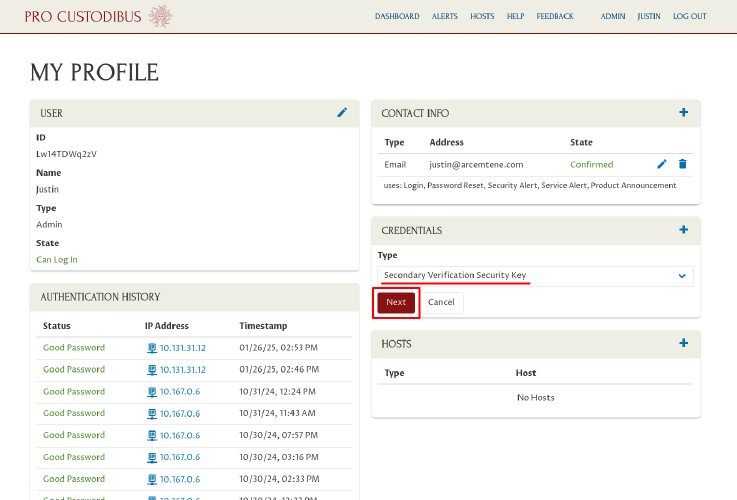Select the user ID Lw14TDWq2zV
737x500 pixels.
click(x=66, y=154)
